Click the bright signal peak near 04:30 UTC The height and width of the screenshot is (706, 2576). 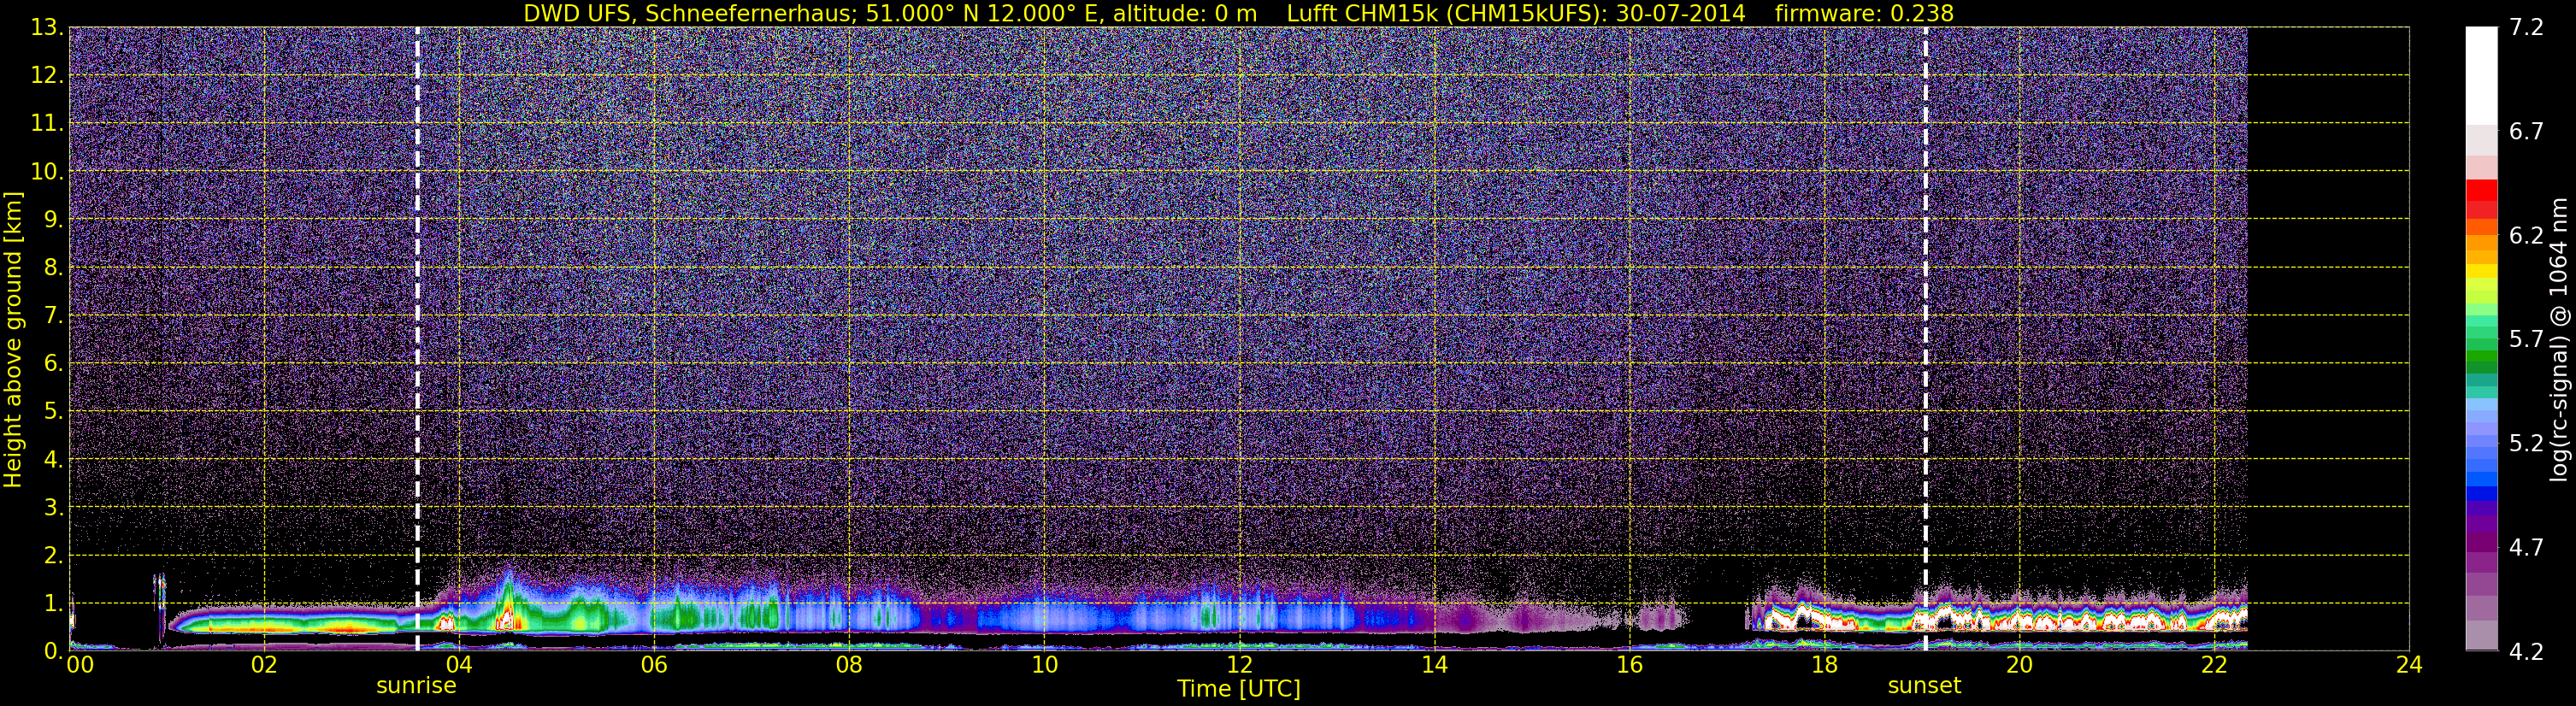pyautogui.click(x=507, y=612)
